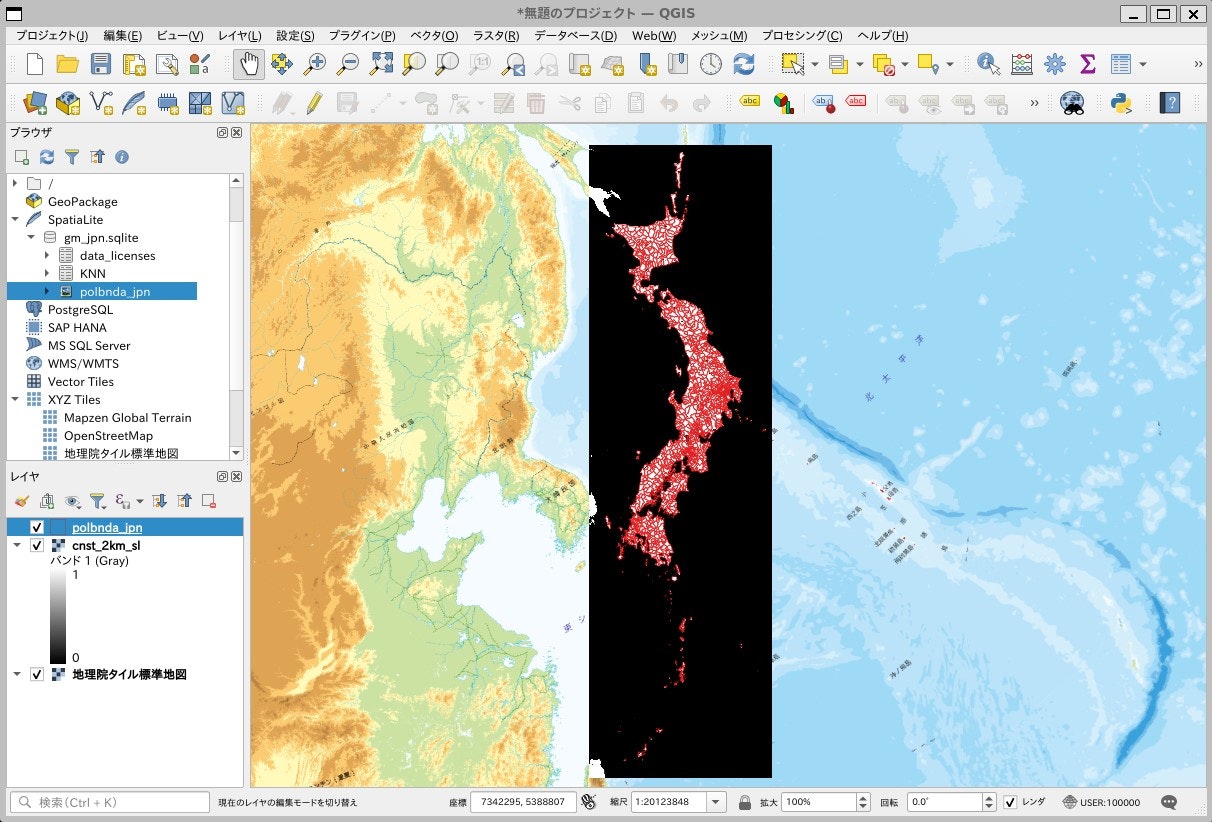The height and width of the screenshot is (822, 1212).
Task: Show the Statistical Summary panel
Action: 1086,62
